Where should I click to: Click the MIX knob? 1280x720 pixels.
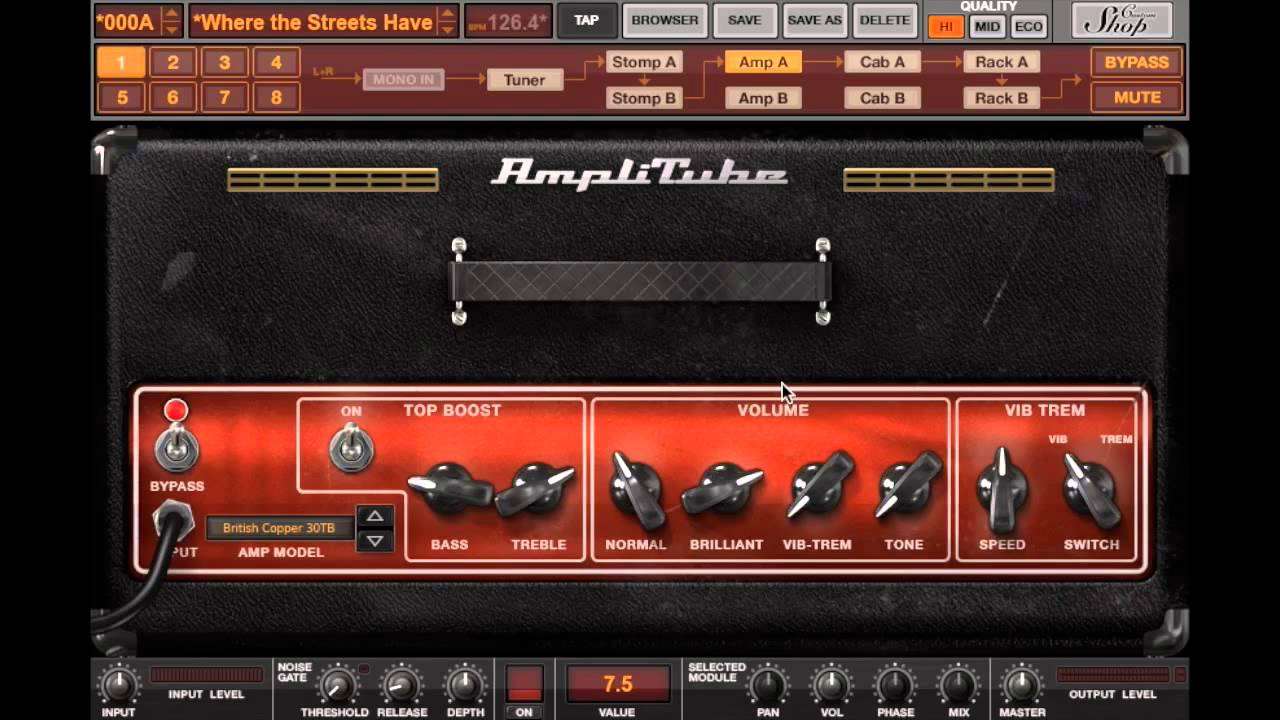click(x=957, y=686)
